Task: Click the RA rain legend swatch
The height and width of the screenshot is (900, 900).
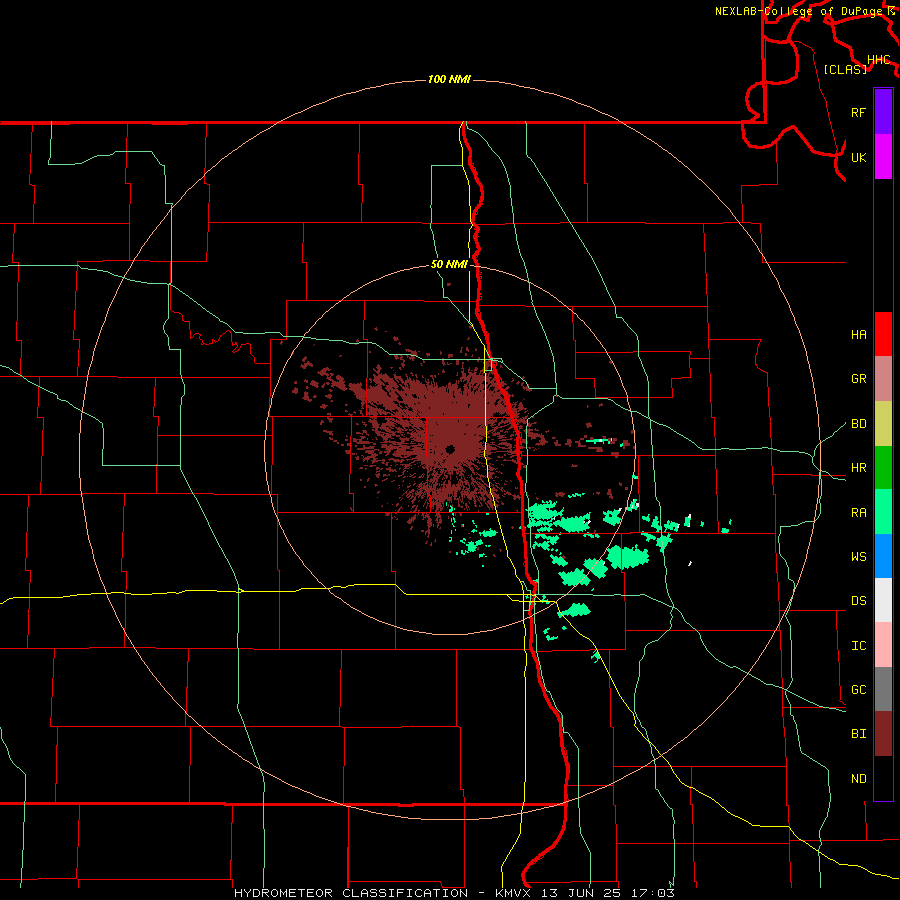Action: pos(883,512)
